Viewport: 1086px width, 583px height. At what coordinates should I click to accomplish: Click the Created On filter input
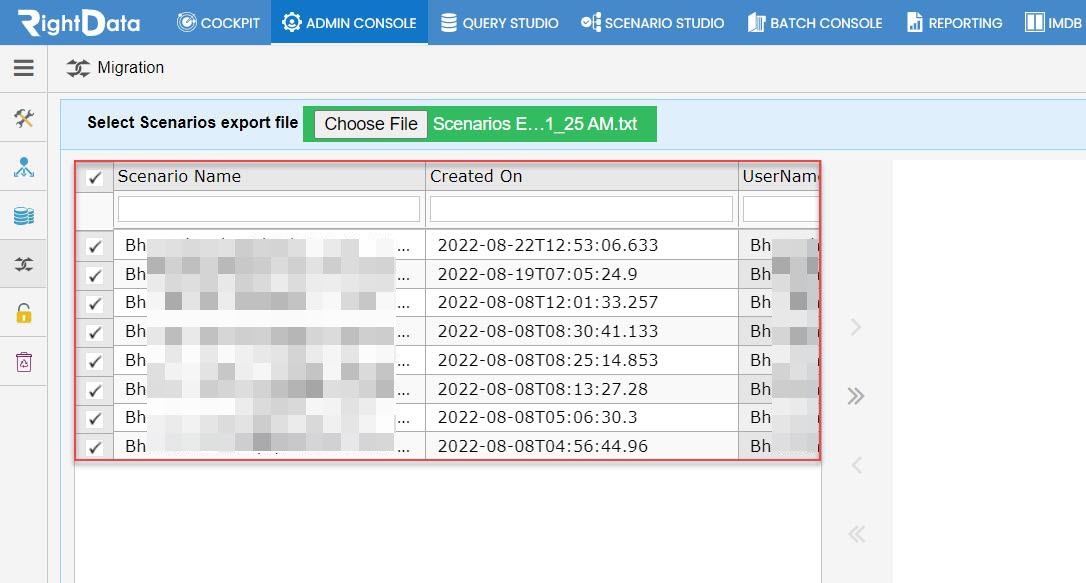click(x=581, y=209)
